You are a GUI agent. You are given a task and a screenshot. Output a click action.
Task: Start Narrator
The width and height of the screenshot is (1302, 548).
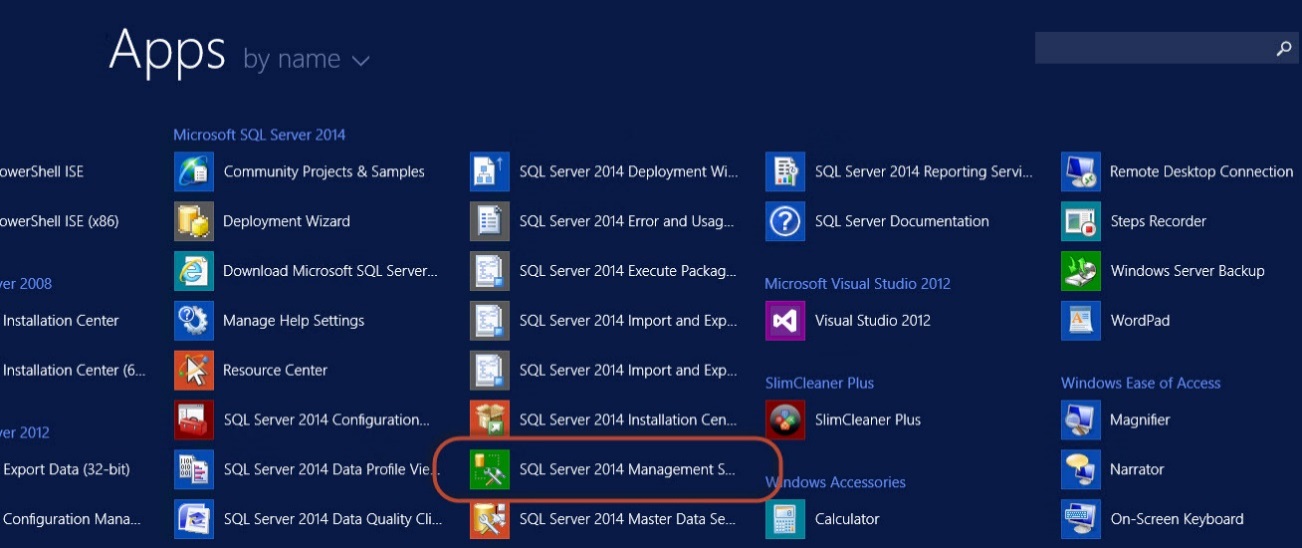1114,469
